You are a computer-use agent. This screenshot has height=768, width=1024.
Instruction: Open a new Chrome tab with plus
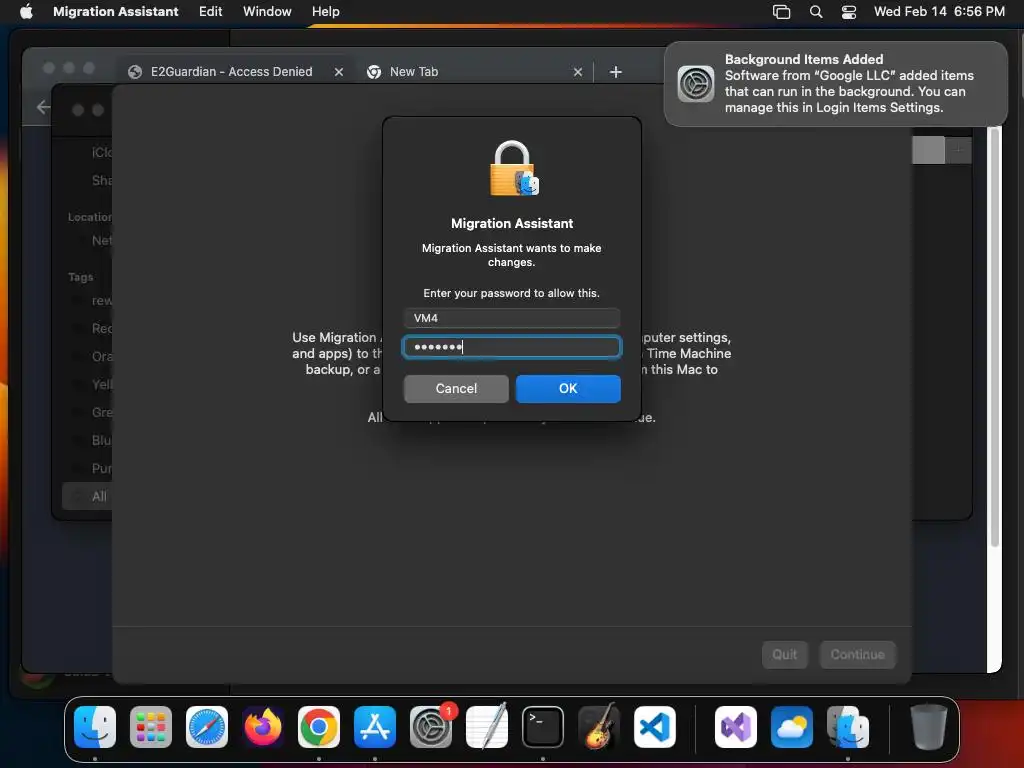coord(615,72)
